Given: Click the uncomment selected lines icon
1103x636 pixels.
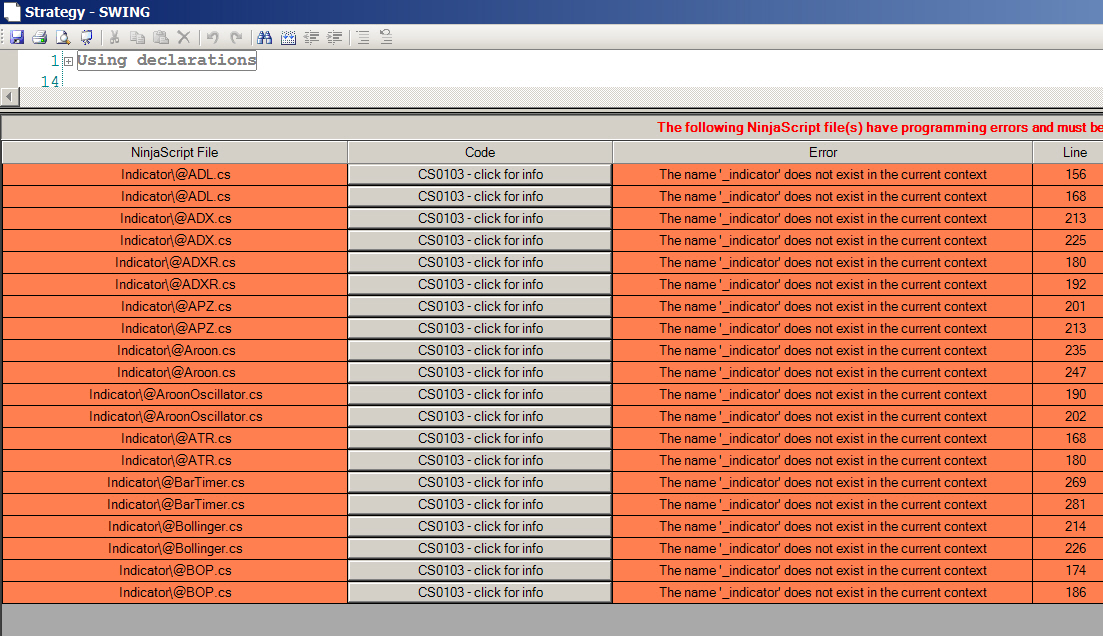Looking at the screenshot, I should click(x=386, y=37).
